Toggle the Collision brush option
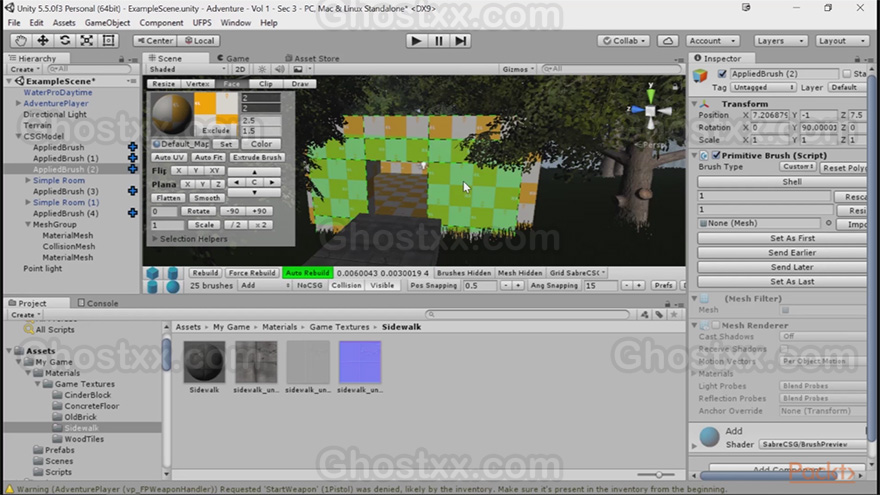The width and height of the screenshot is (880, 495). tap(346, 286)
